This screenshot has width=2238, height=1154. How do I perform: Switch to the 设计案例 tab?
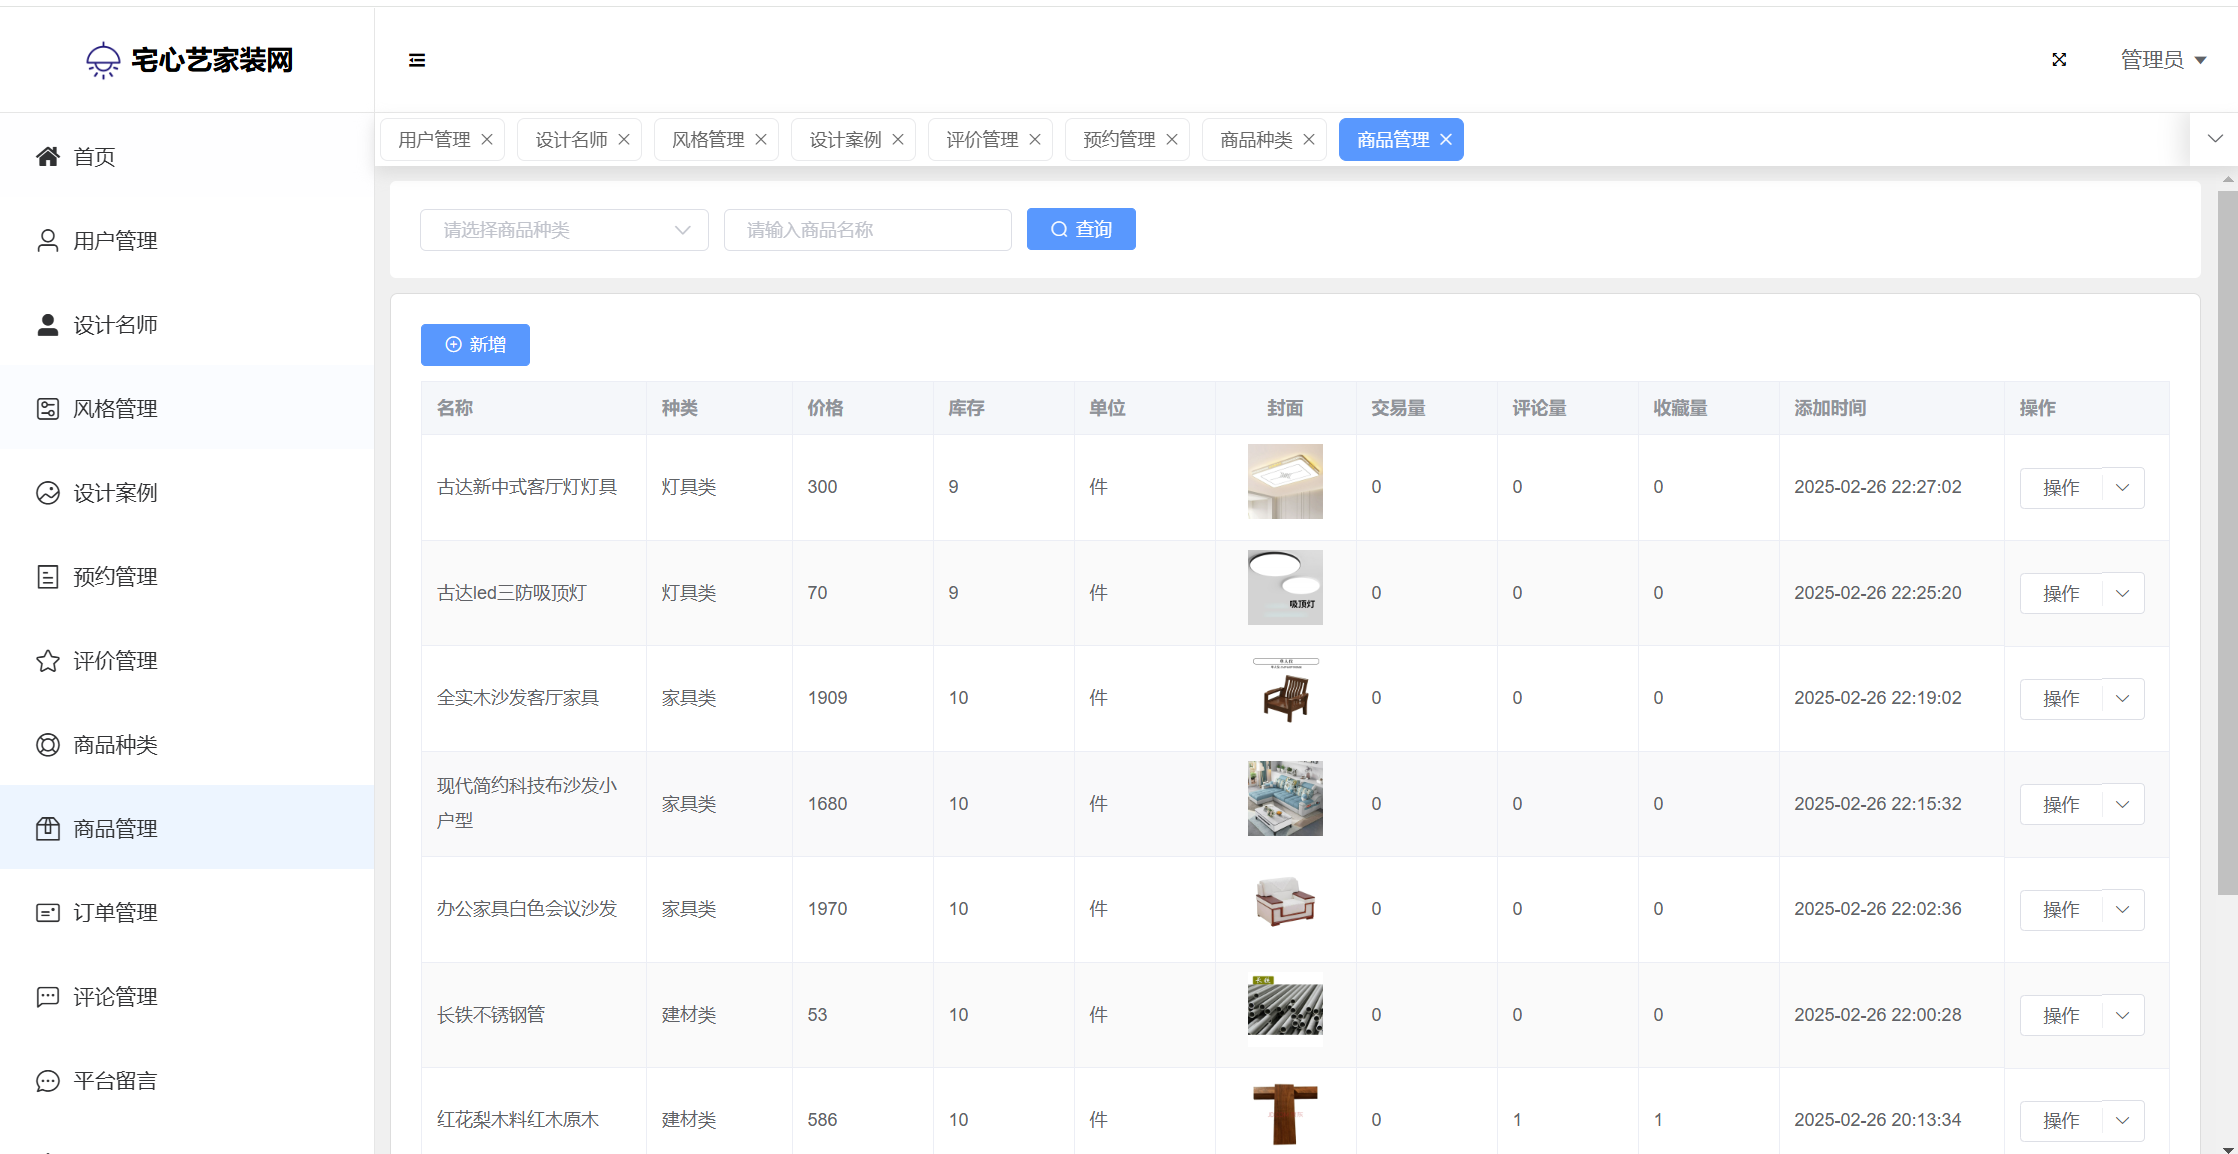(x=844, y=140)
